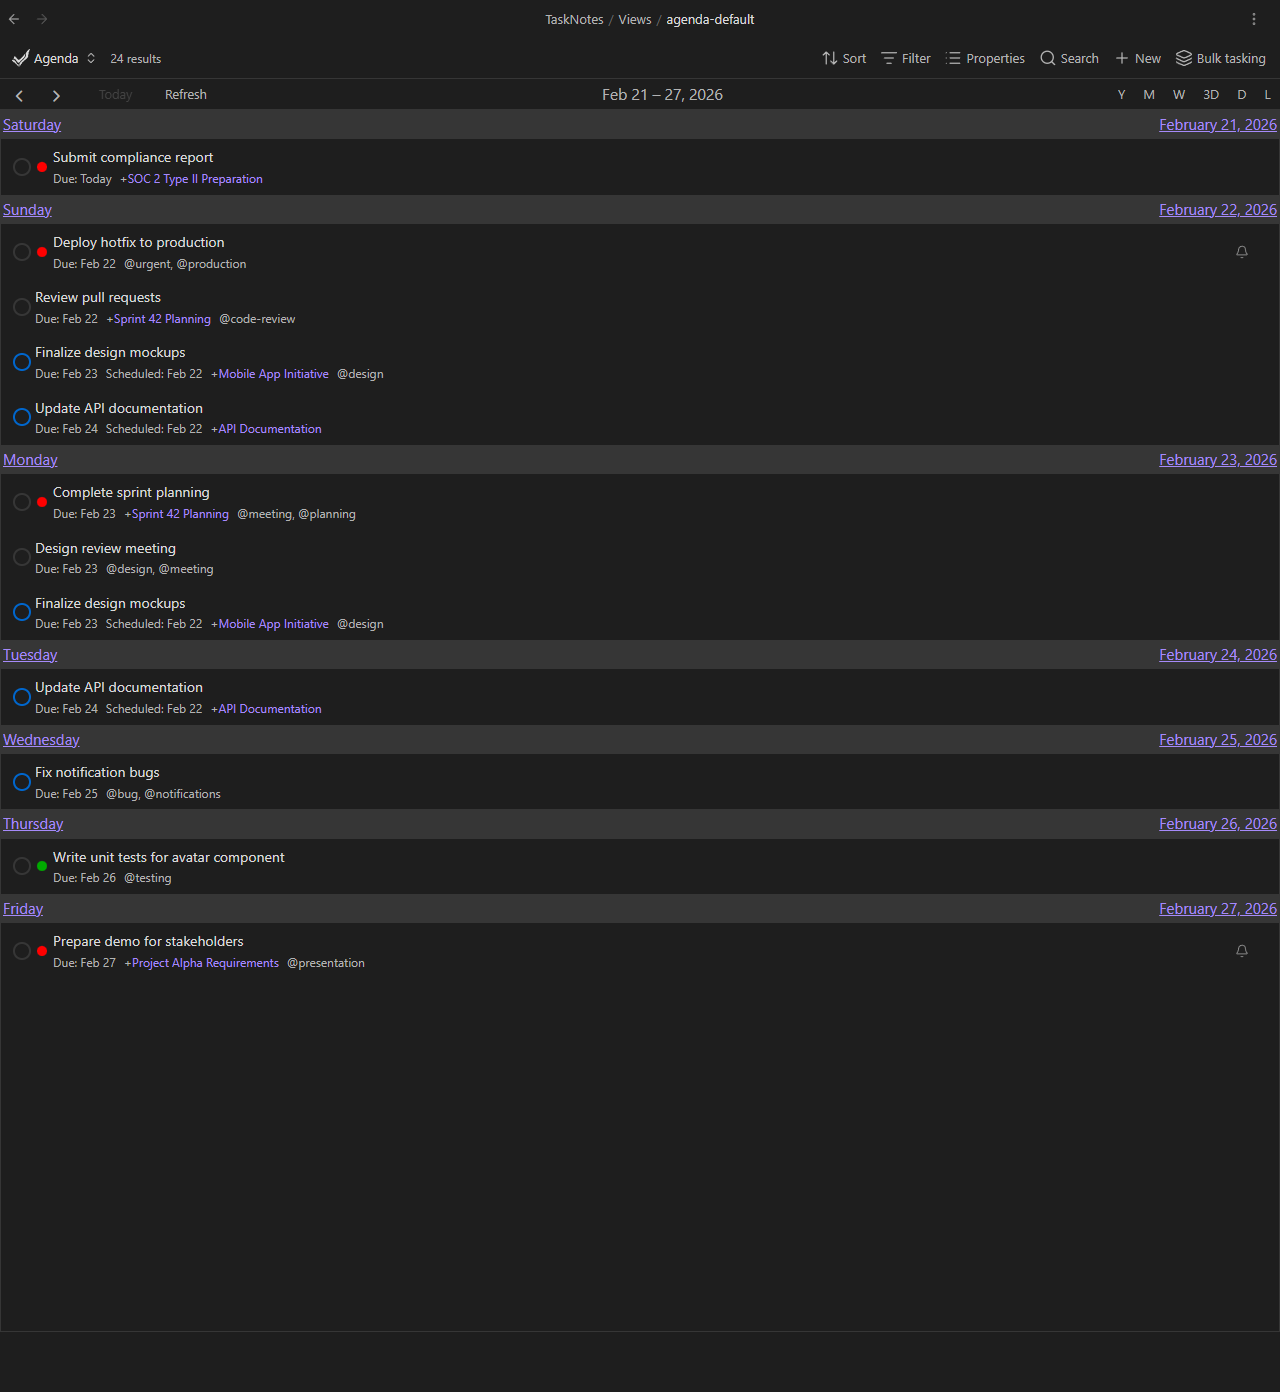Click the reminder bell on Prepare demo for stakeholders
This screenshot has height=1392, width=1280.
pos(1242,951)
